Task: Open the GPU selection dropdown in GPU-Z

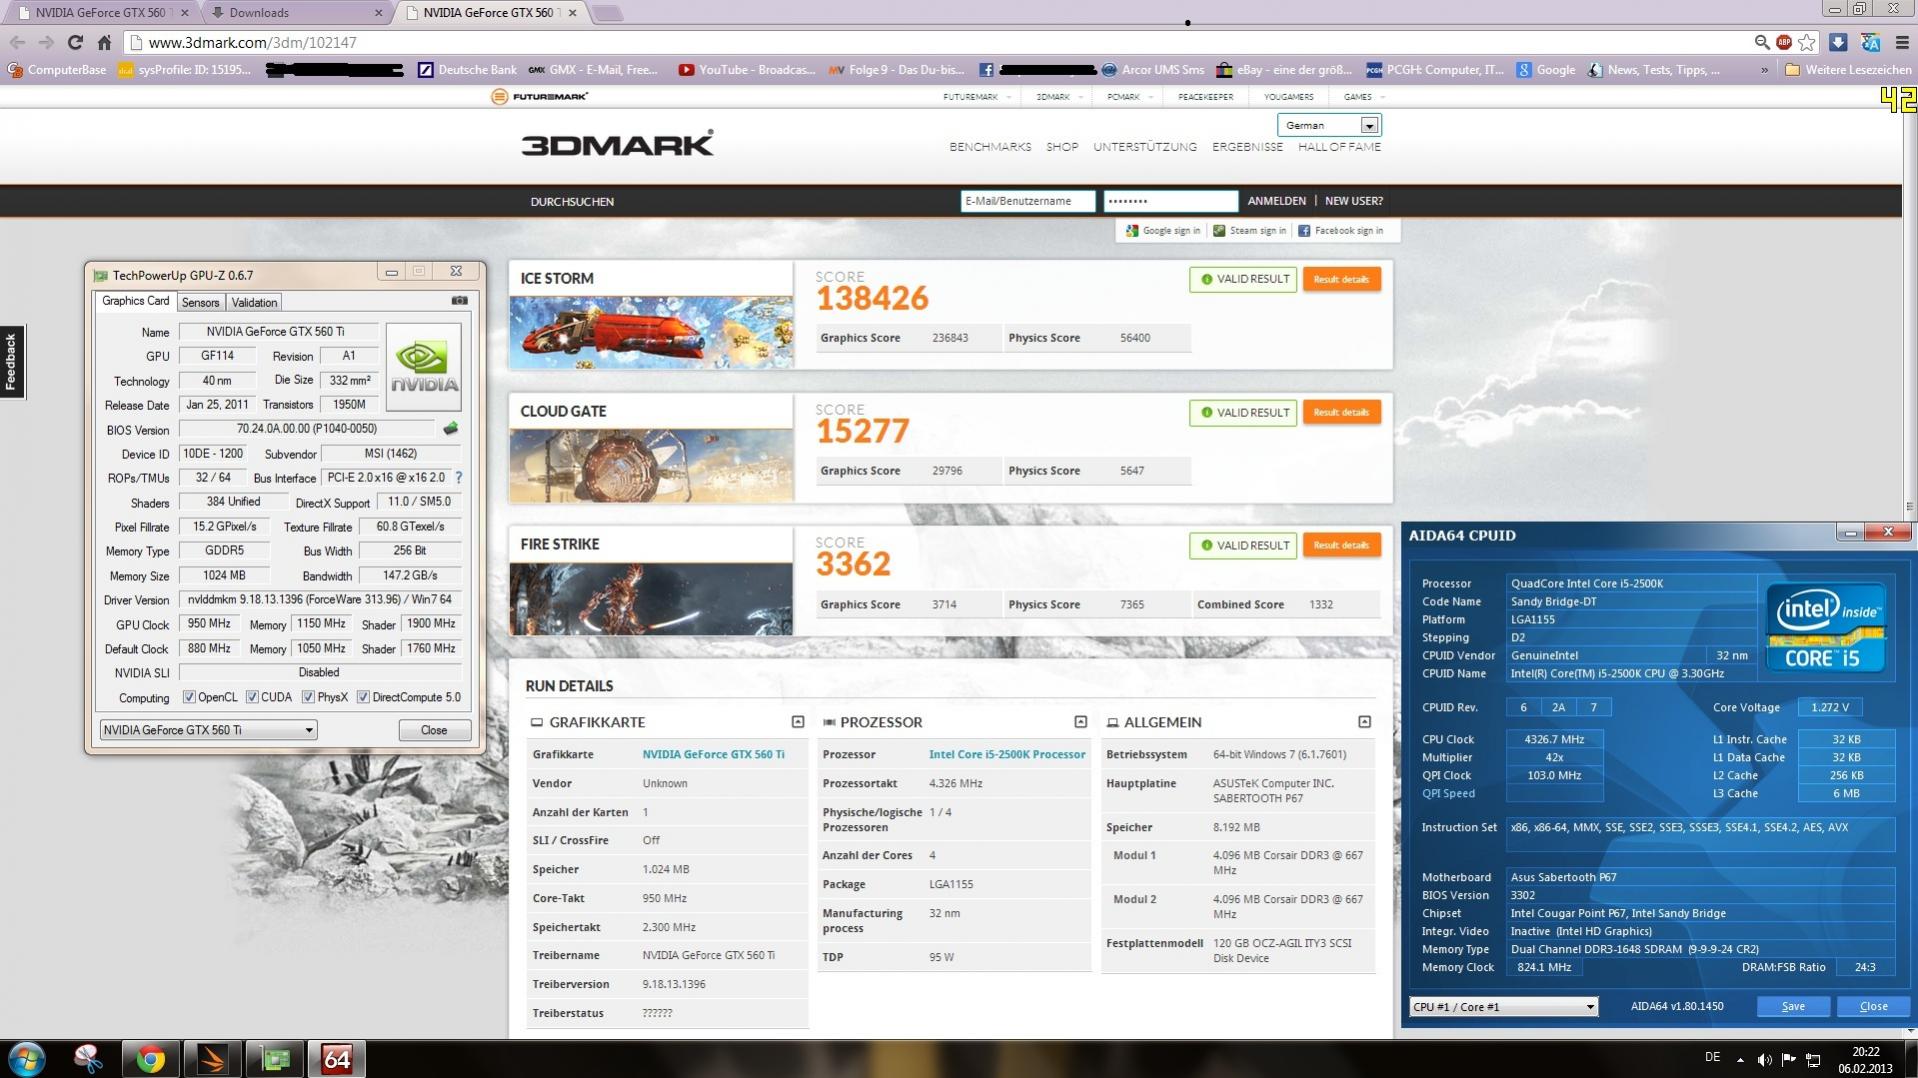Action: point(208,730)
